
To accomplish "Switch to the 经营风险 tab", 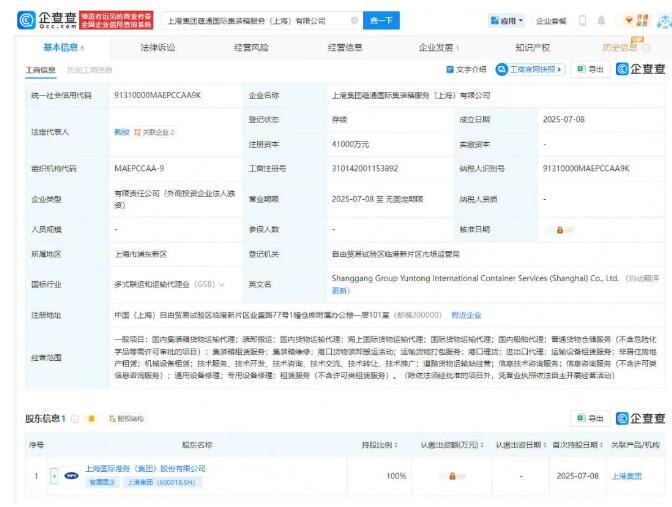I will [251, 47].
